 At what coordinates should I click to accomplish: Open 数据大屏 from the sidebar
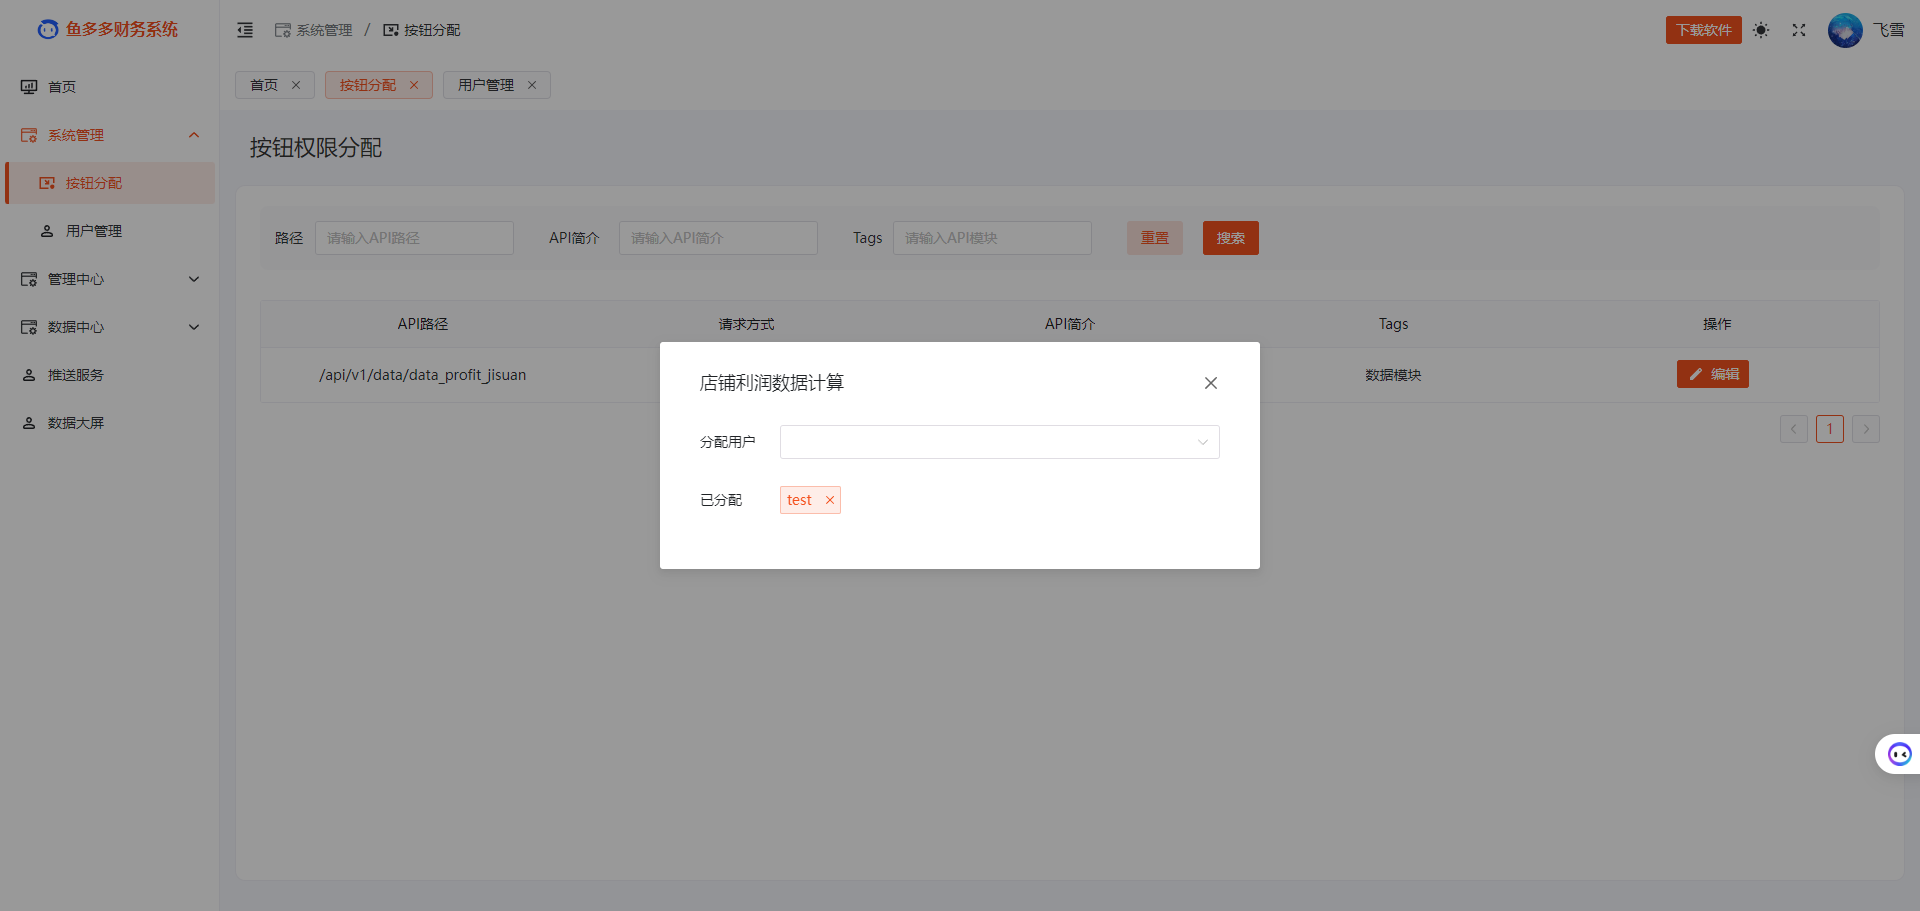[x=75, y=422]
